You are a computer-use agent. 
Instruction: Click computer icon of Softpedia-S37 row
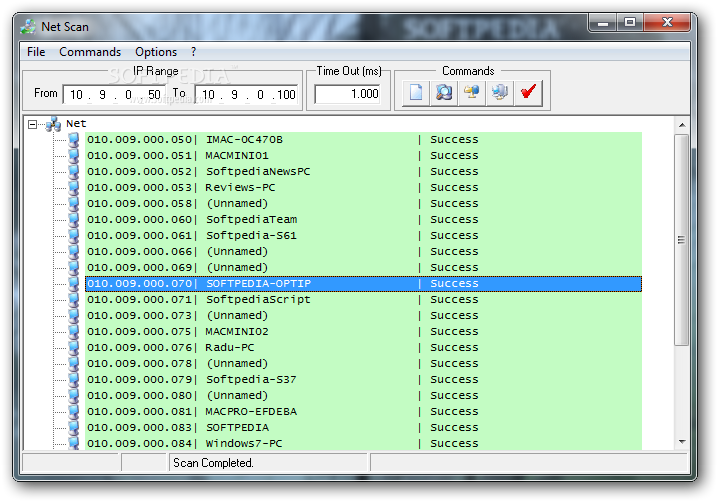[x=74, y=380]
